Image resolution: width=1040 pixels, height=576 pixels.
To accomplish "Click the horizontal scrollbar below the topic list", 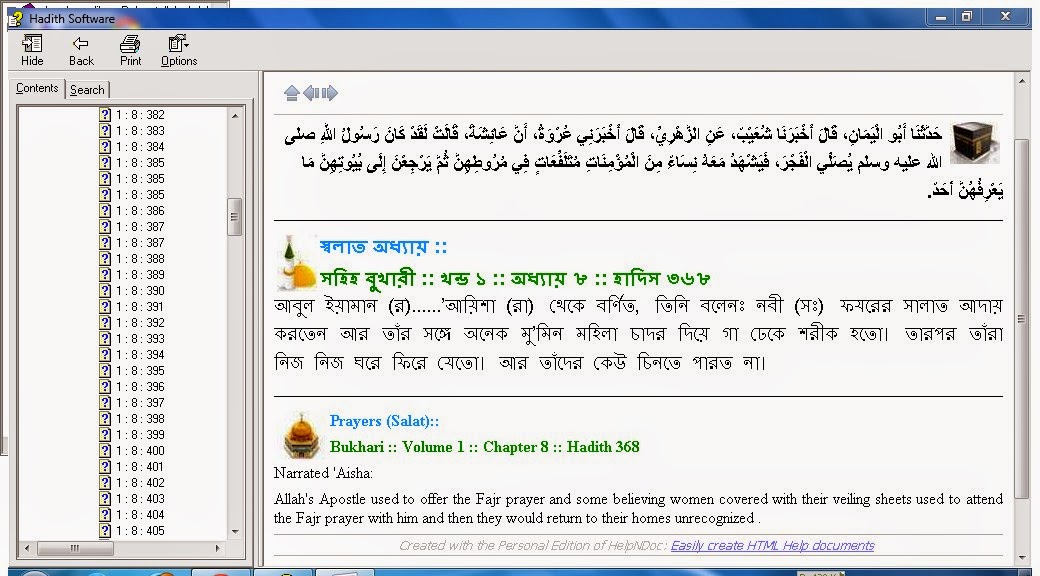I will point(75,547).
